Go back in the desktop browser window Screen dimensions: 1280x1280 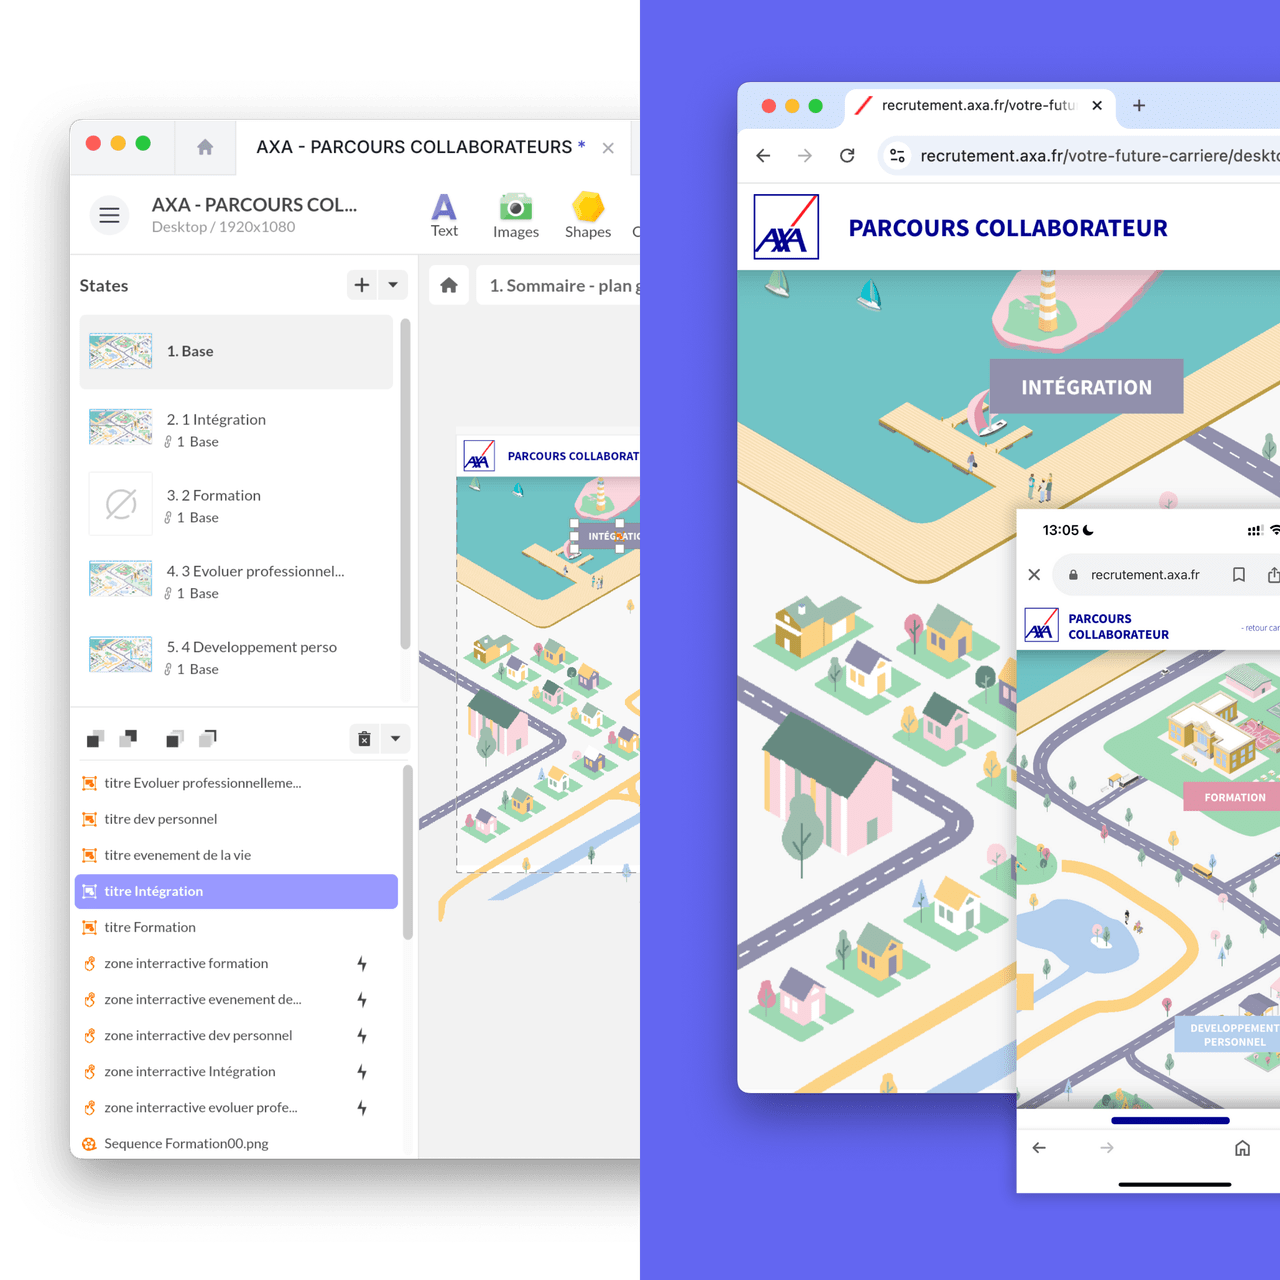point(763,156)
